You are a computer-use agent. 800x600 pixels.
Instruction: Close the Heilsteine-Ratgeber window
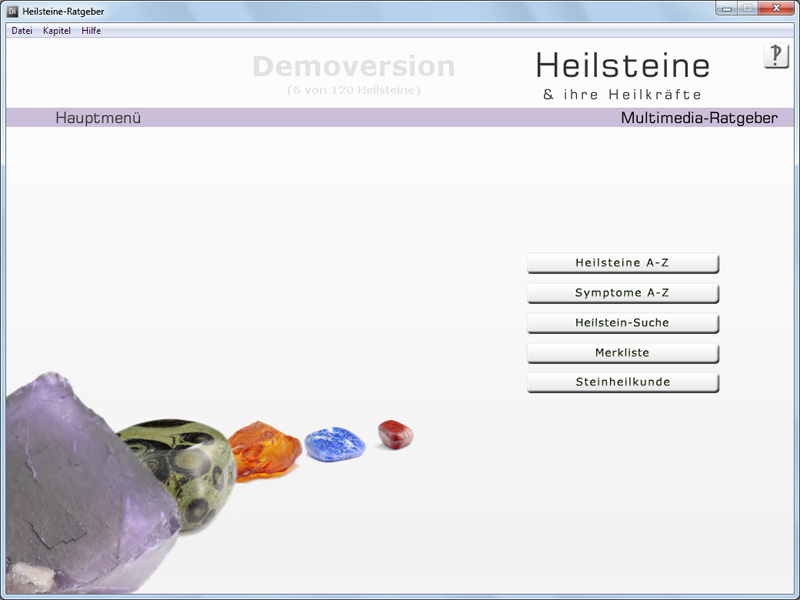tap(776, 9)
